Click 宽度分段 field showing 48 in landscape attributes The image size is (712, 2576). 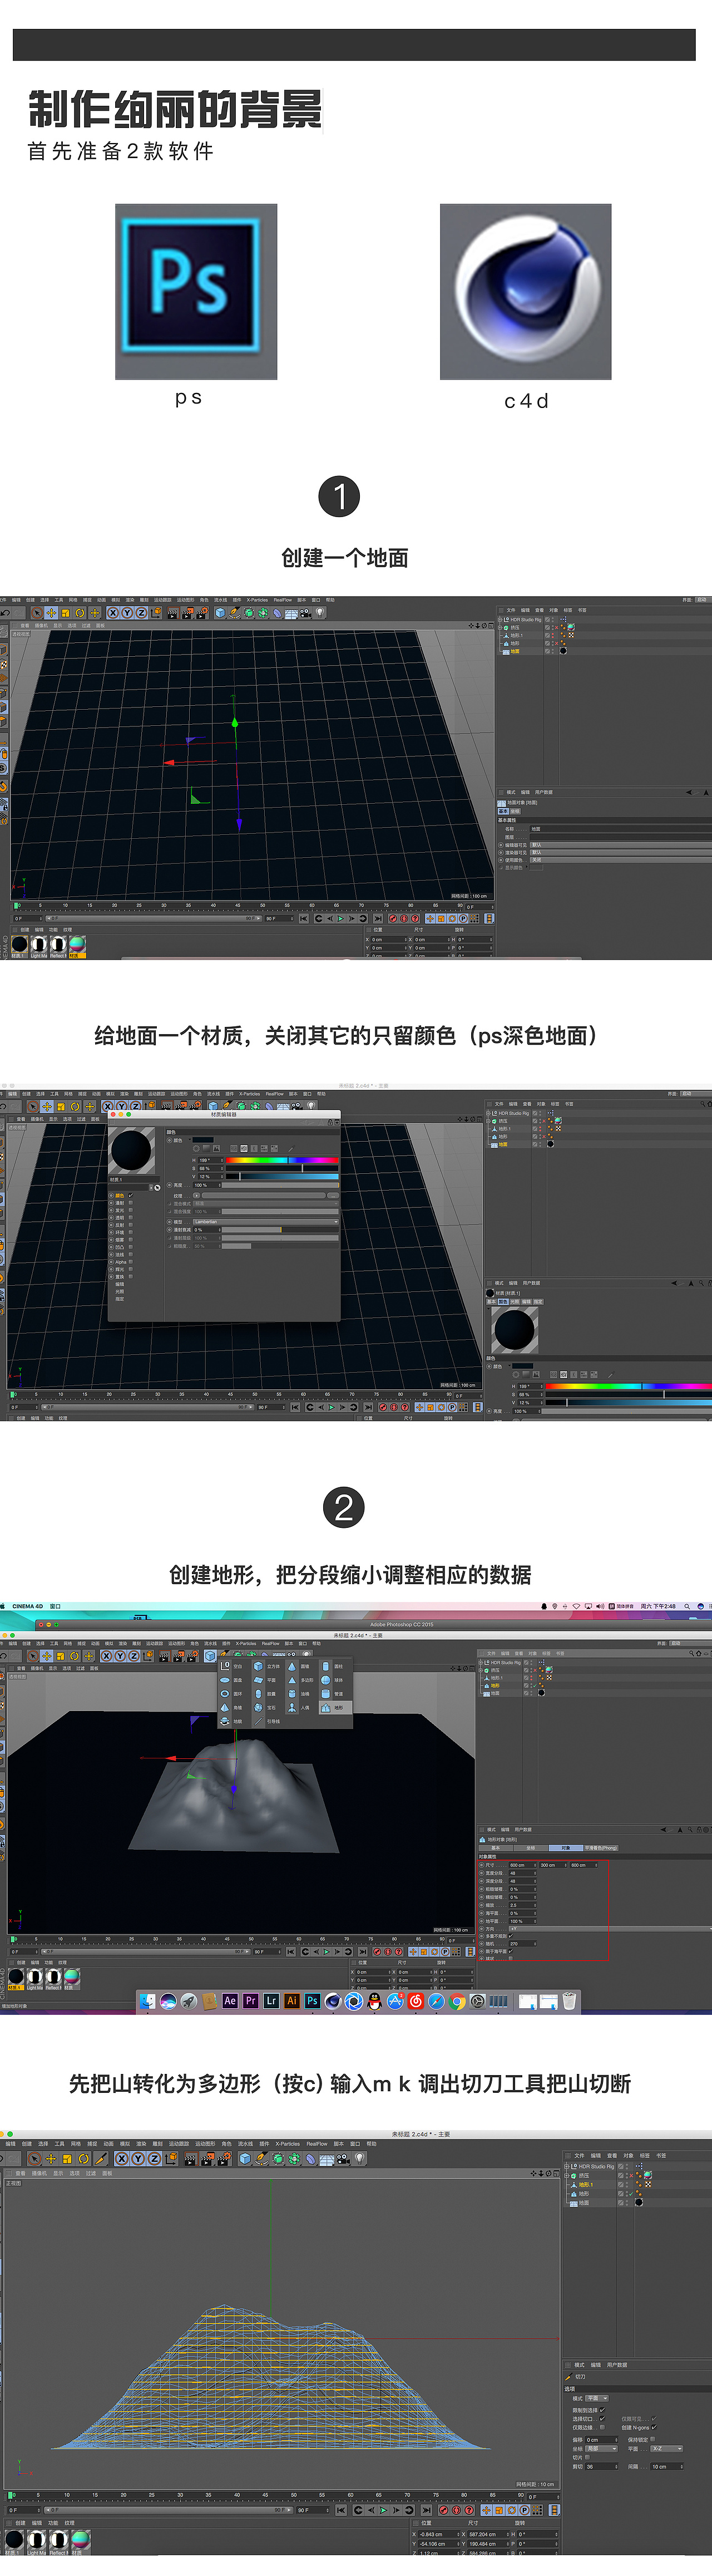523,1873
